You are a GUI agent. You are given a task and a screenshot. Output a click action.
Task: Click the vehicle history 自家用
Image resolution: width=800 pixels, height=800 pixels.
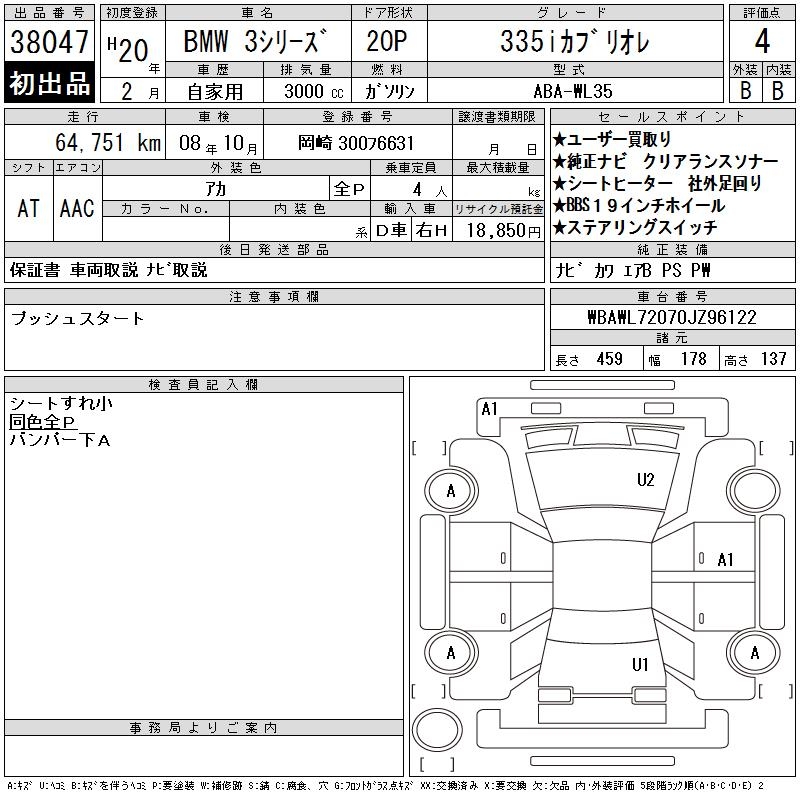(215, 92)
